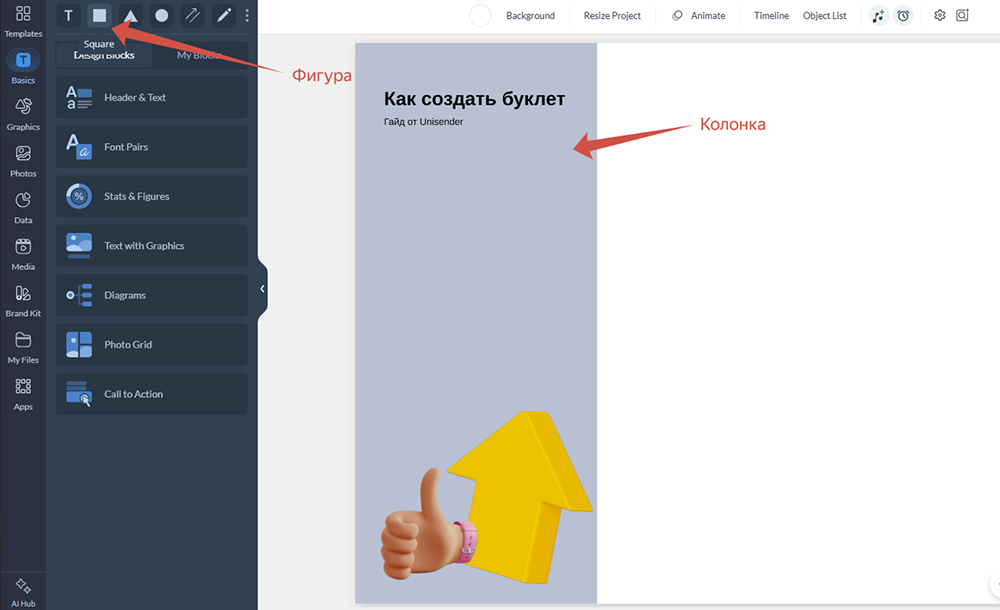Select the Text tool
Viewport: 1000px width, 610px height.
68,15
